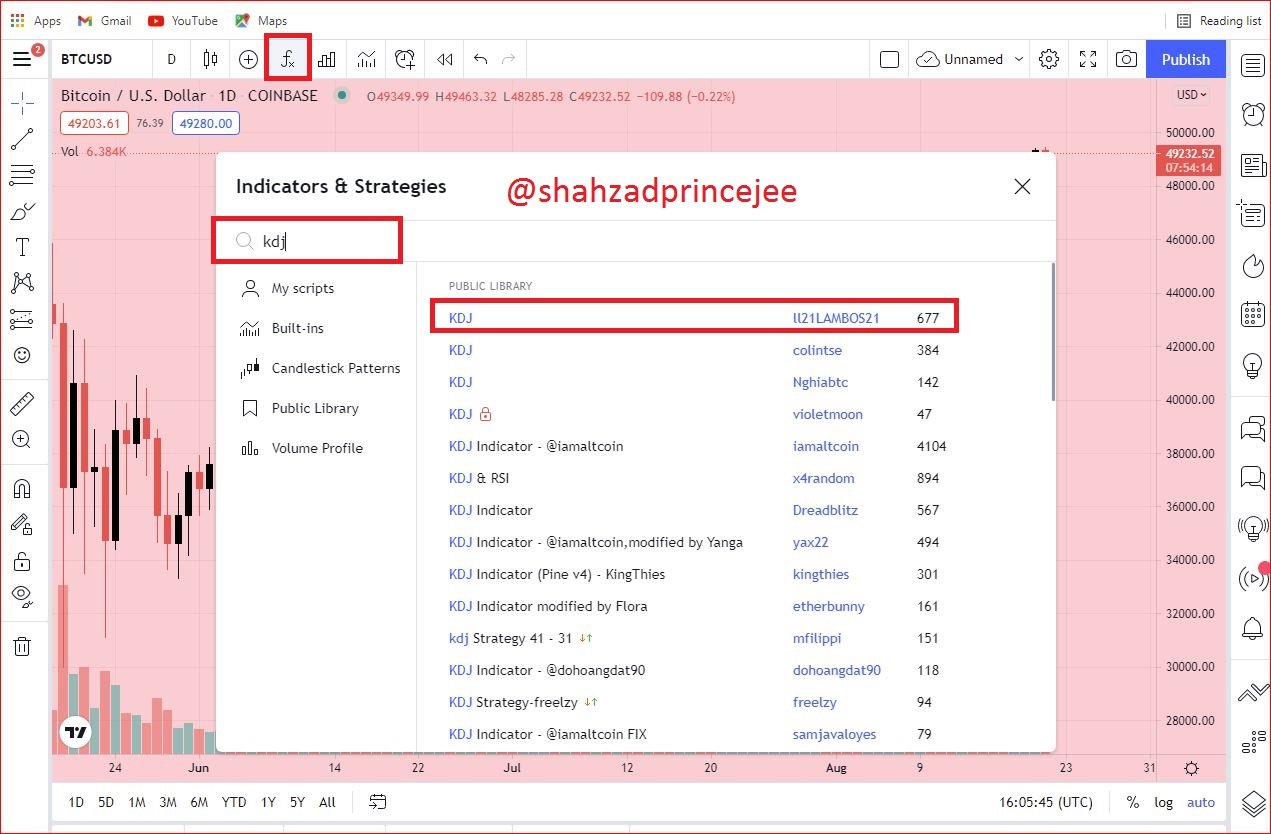Enter fullscreen mode
Viewport: 1271px width, 834px height.
point(1088,59)
